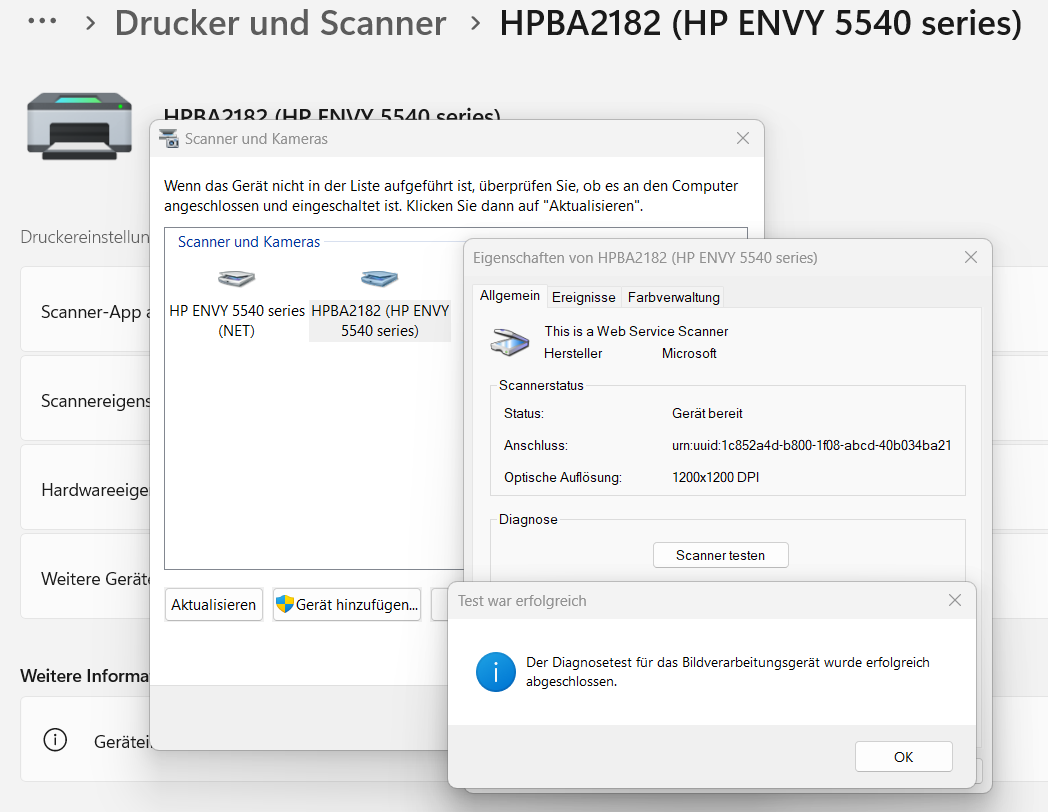Open the Scanner-App settings row

(x=85, y=309)
